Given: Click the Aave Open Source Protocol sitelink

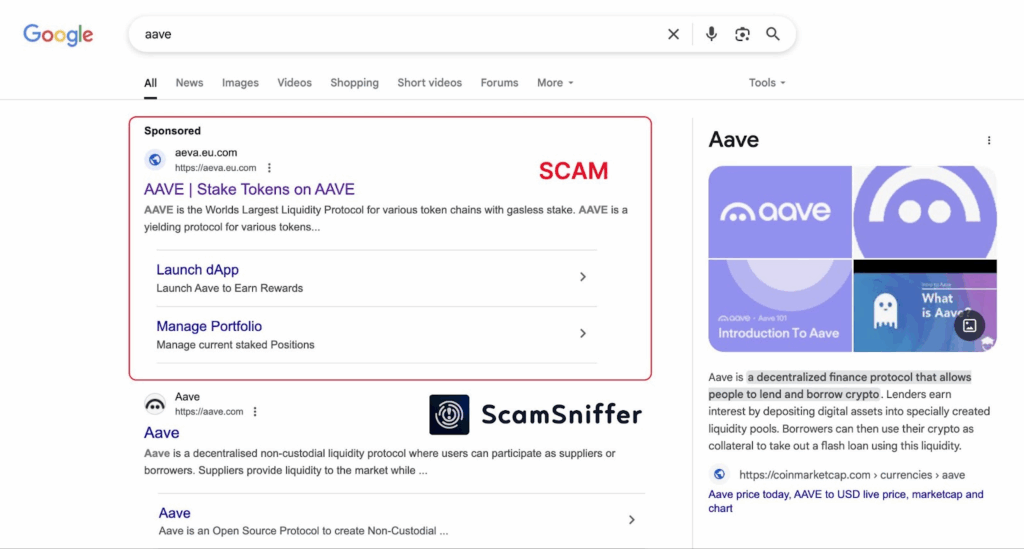Looking at the screenshot, I should (174, 513).
